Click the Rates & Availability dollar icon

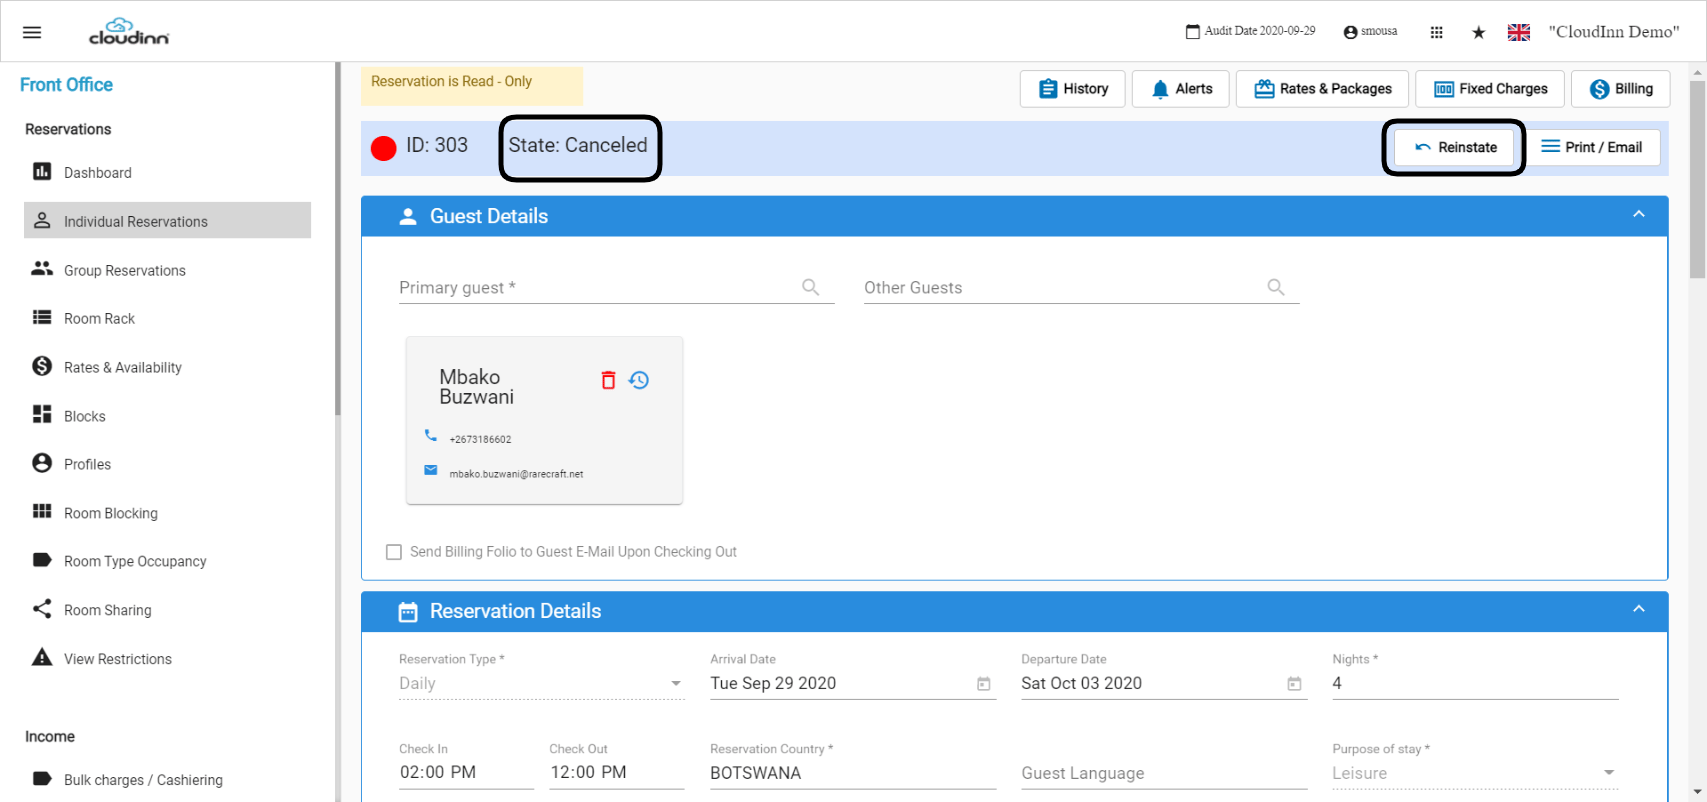tap(42, 366)
